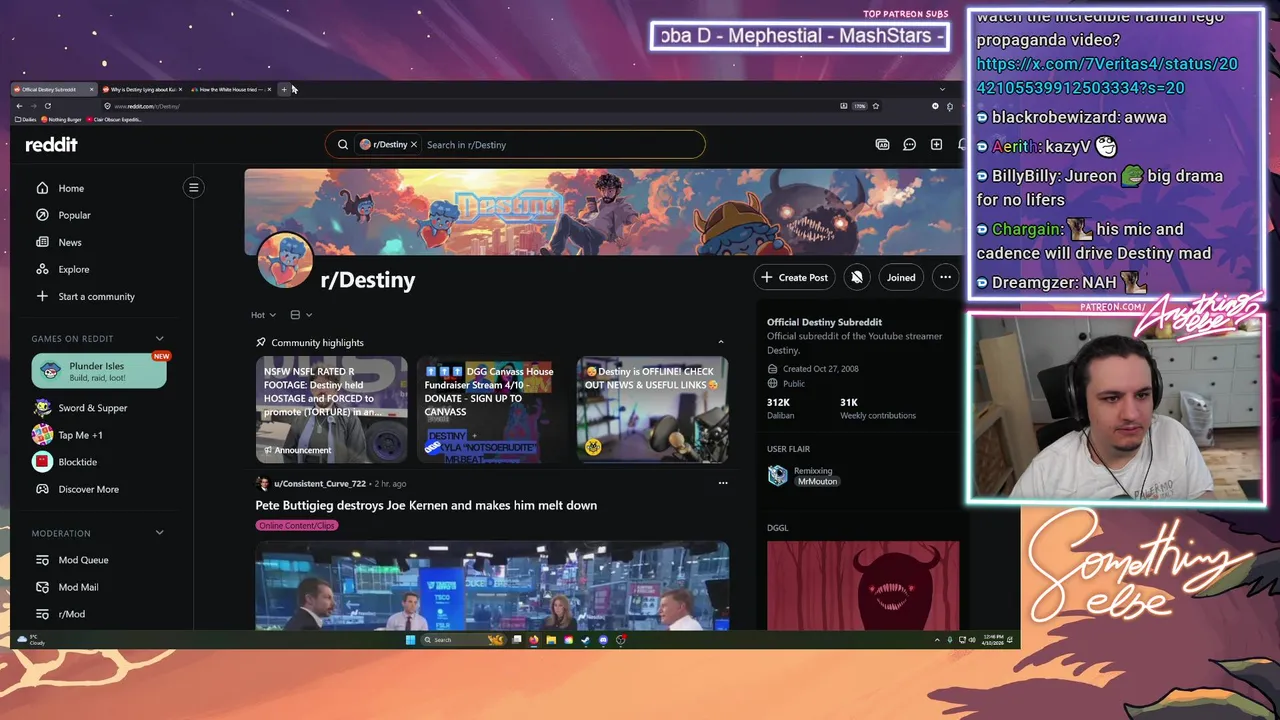Open the Reddit chat bubble icon
1280x720 pixels.
point(909,144)
